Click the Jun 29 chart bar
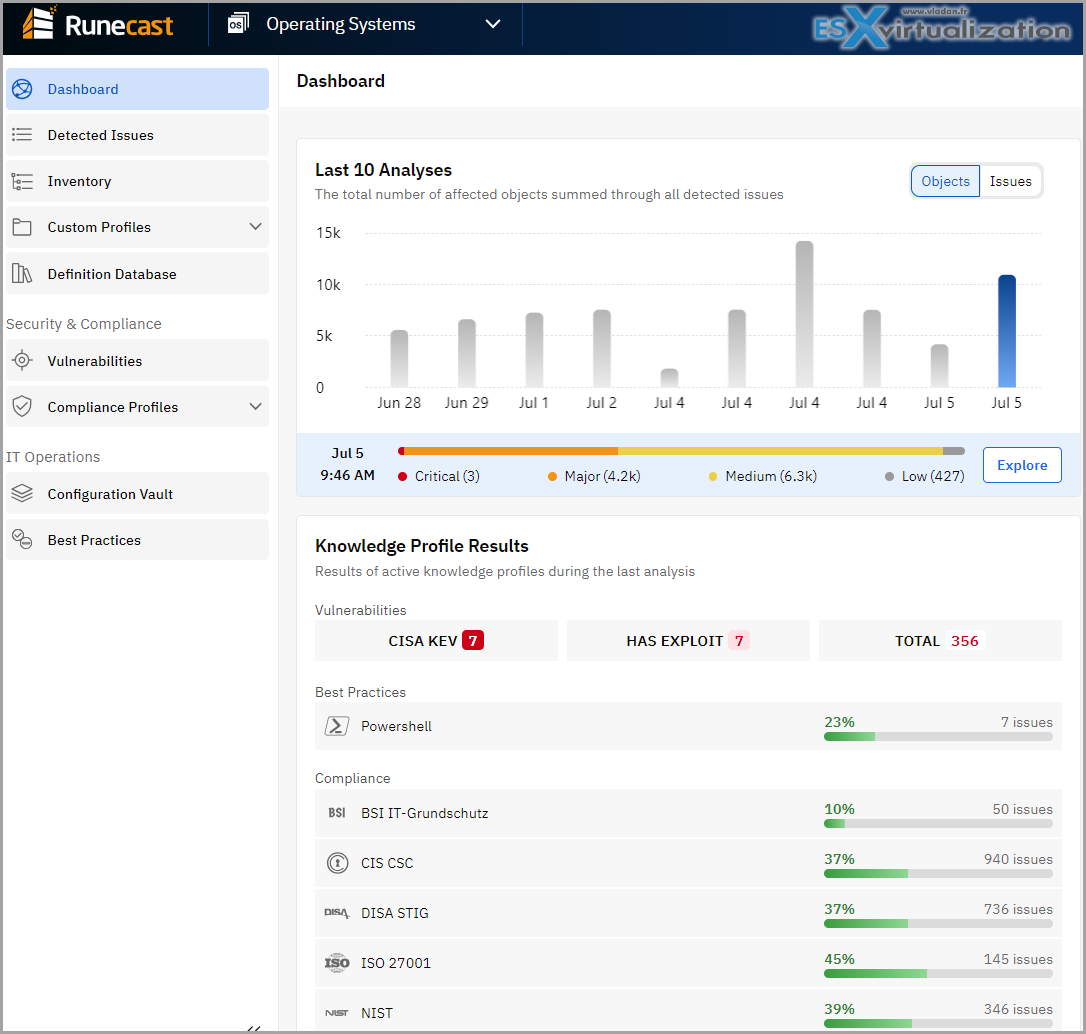Viewport: 1086px width, 1034px height. pos(467,353)
